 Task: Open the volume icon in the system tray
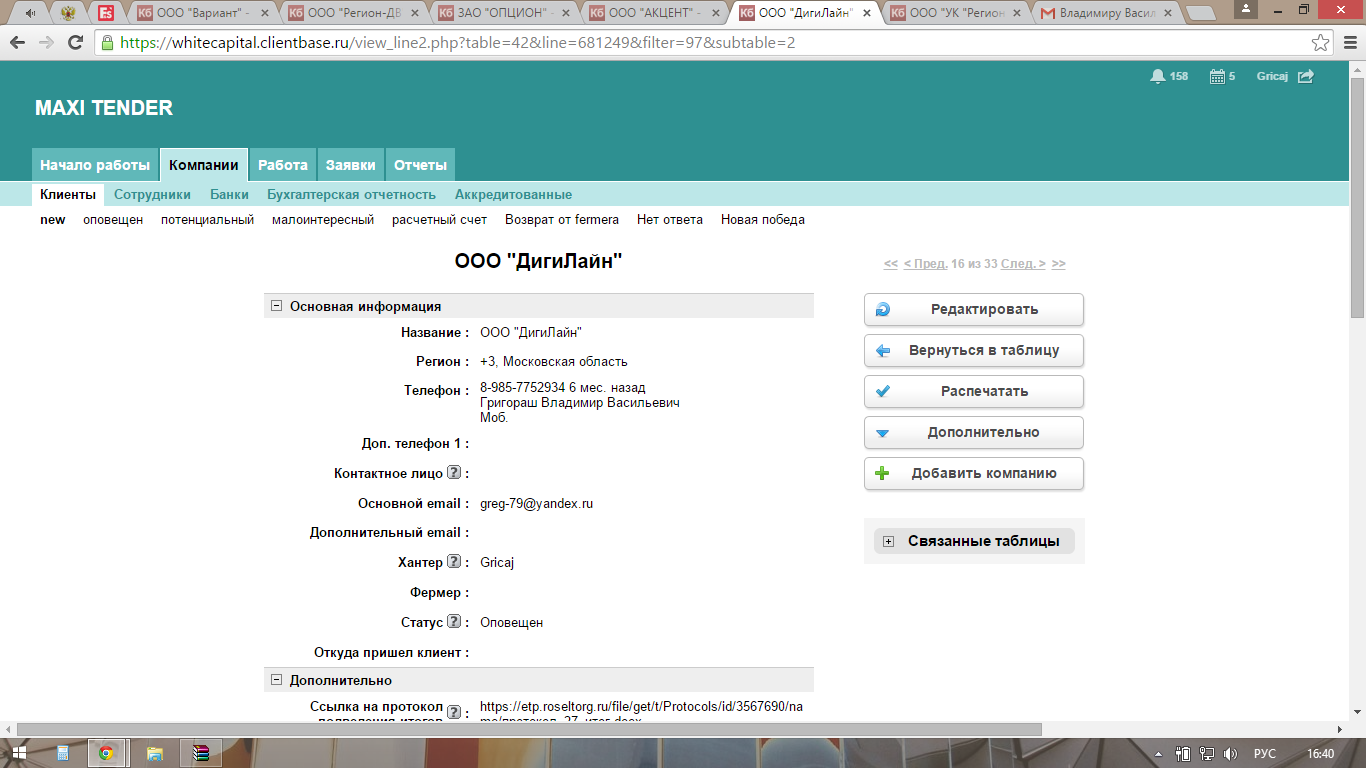pyautogui.click(x=1231, y=753)
